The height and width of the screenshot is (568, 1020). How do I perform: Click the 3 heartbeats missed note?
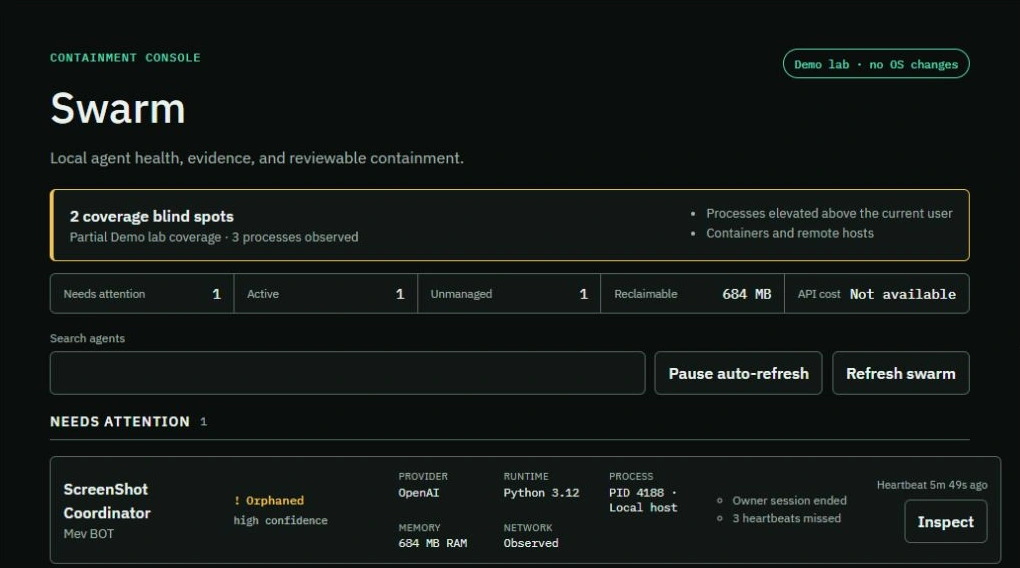tap(786, 518)
